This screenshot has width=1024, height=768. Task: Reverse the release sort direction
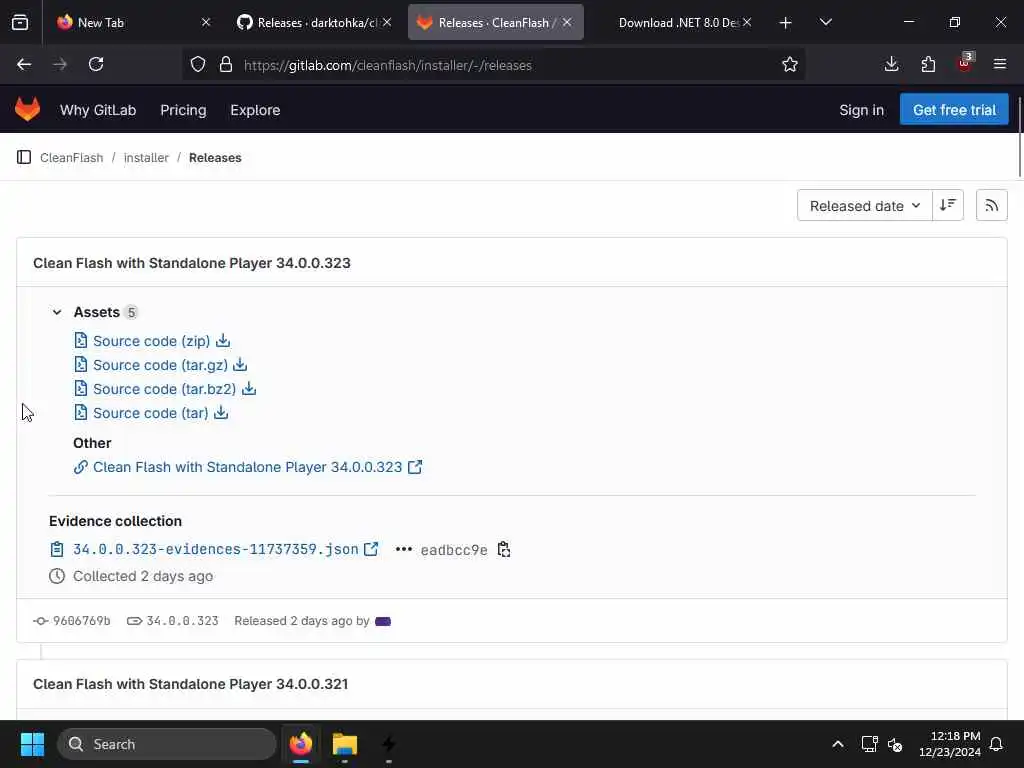coord(948,206)
